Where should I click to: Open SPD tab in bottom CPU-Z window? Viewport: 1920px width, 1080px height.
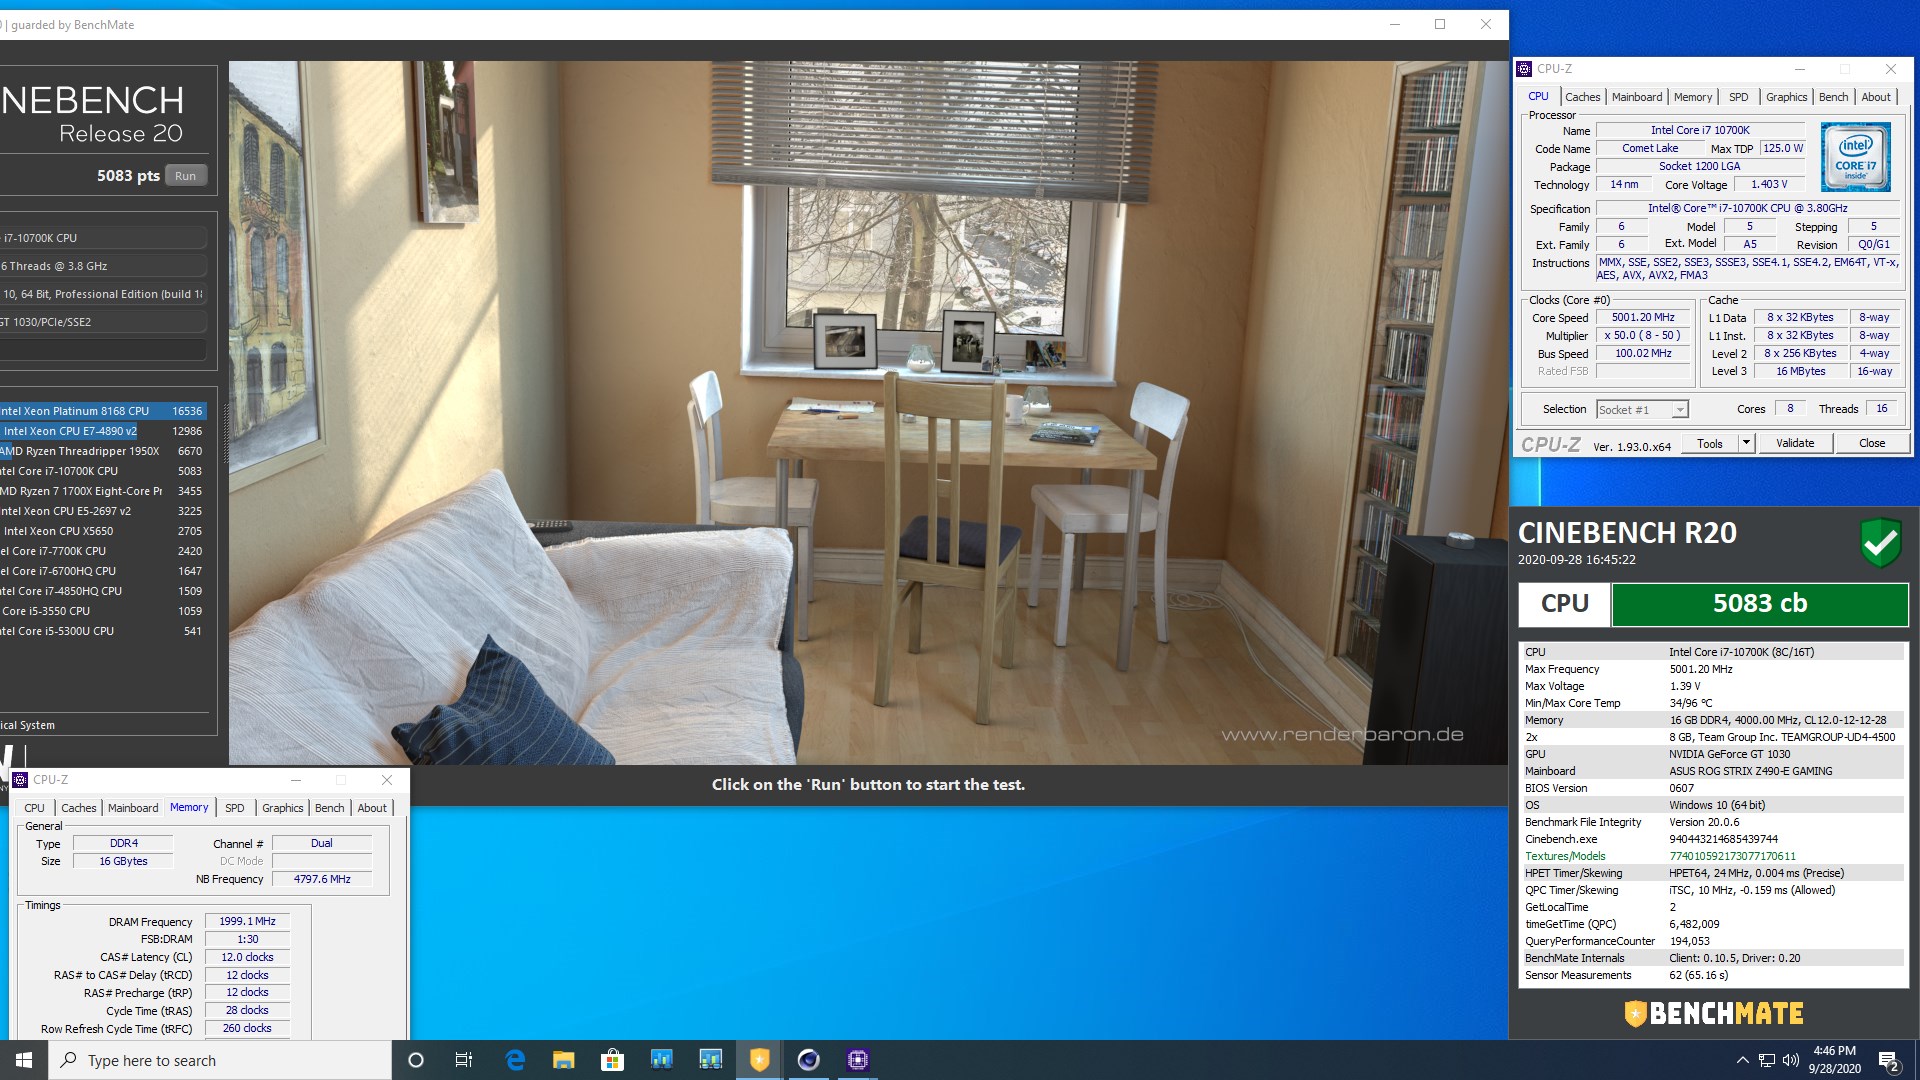[235, 808]
